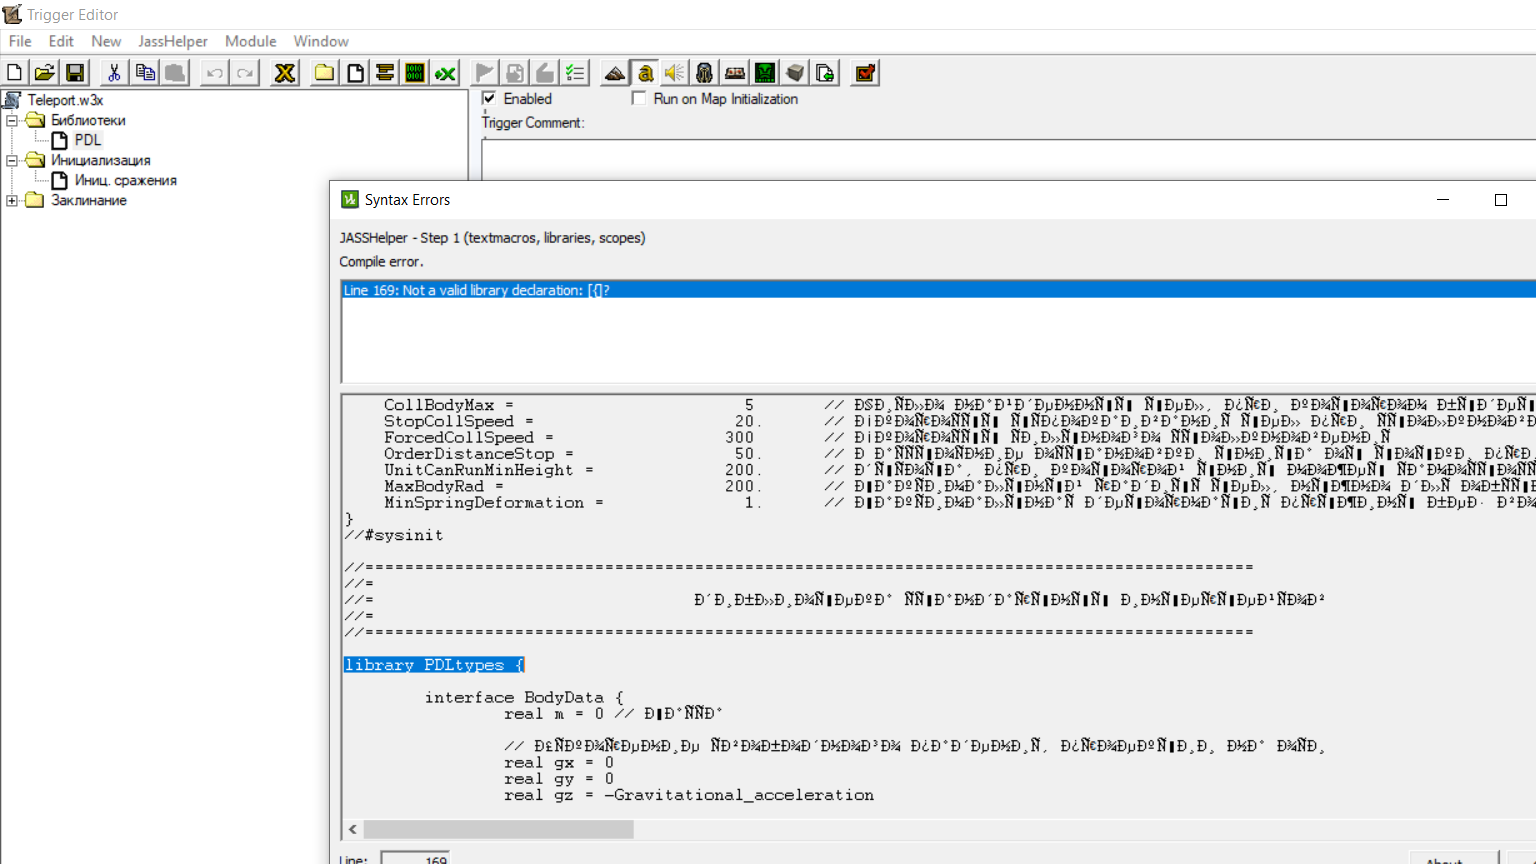
Task: Toggle the Enabled checkbox
Action: point(489,98)
